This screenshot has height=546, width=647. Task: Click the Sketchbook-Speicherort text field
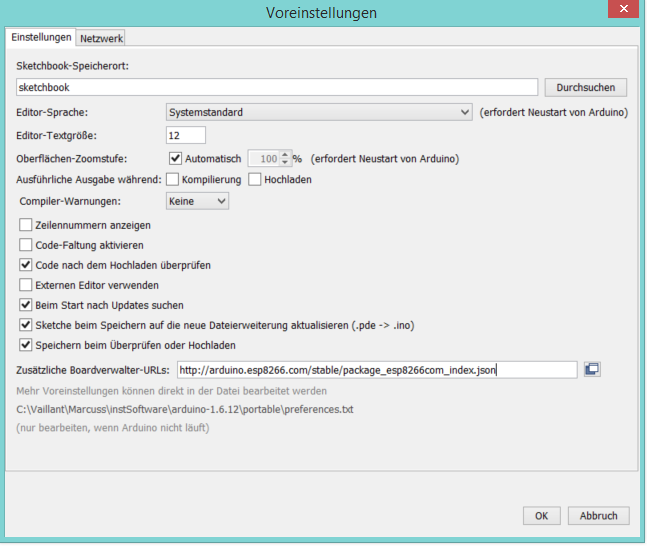(277, 88)
